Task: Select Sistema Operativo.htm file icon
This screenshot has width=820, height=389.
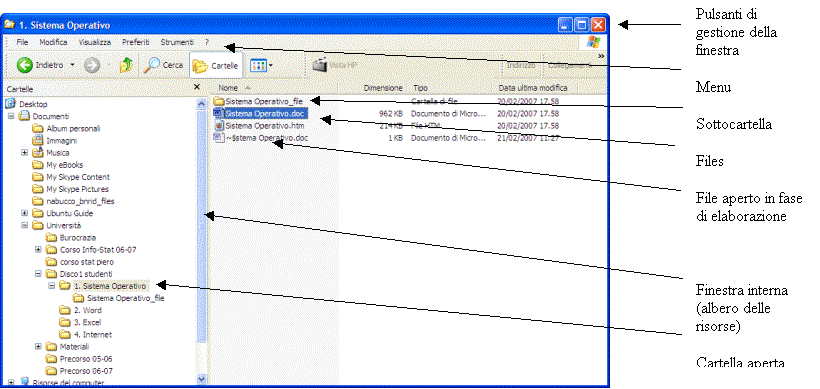Action: pyautogui.click(x=219, y=126)
